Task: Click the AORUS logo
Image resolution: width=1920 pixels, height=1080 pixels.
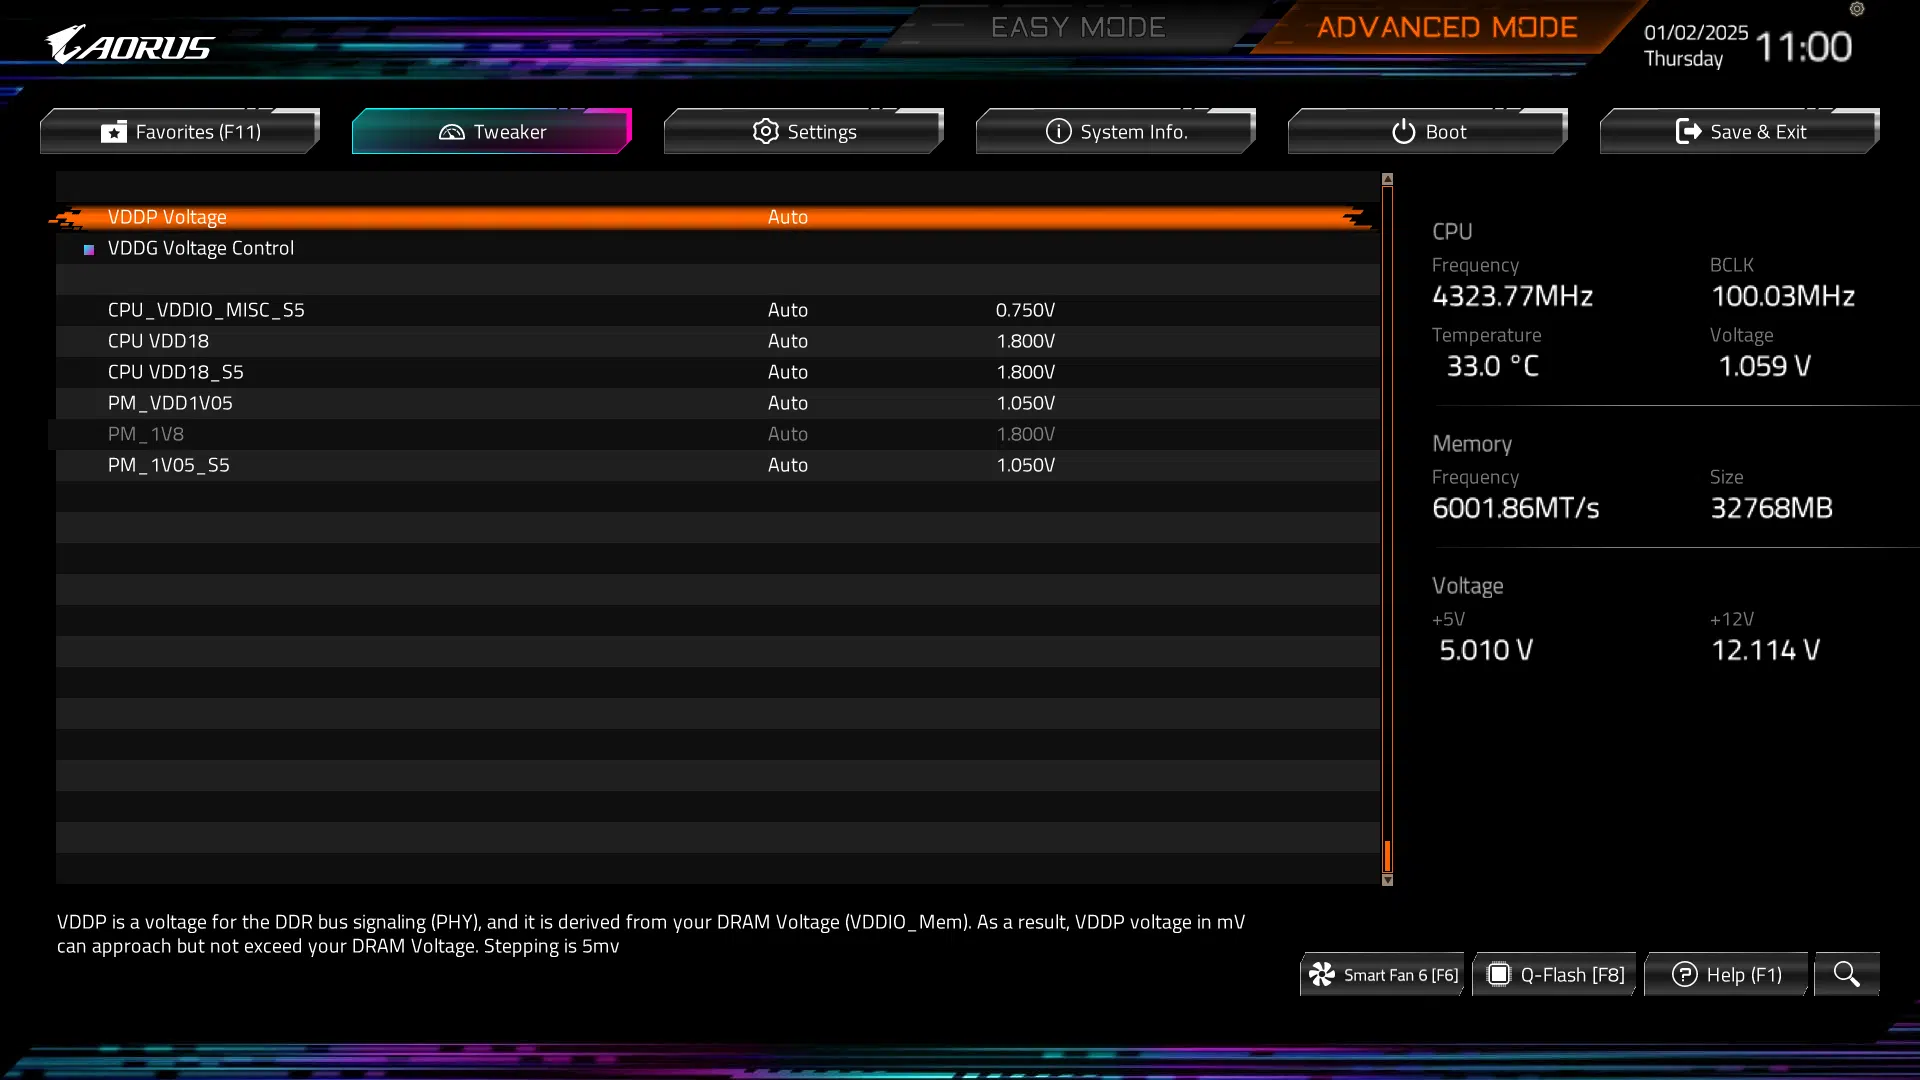Action: 129,45
